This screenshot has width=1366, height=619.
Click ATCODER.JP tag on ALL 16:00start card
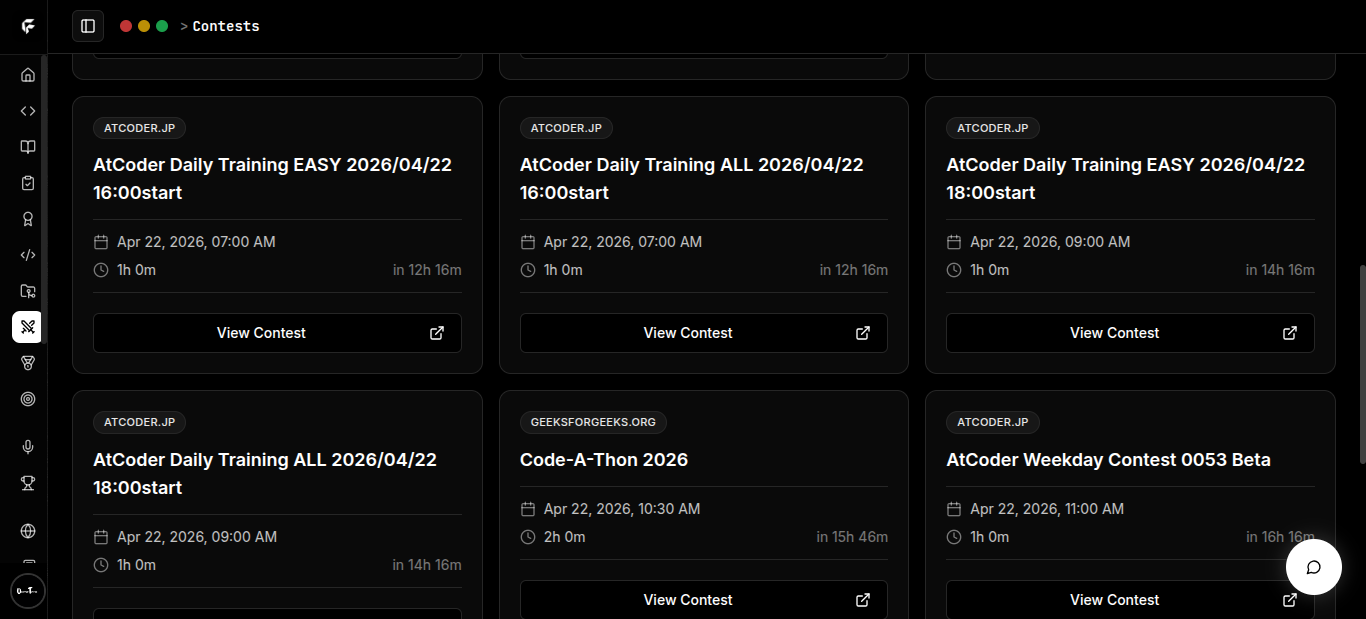coord(566,128)
